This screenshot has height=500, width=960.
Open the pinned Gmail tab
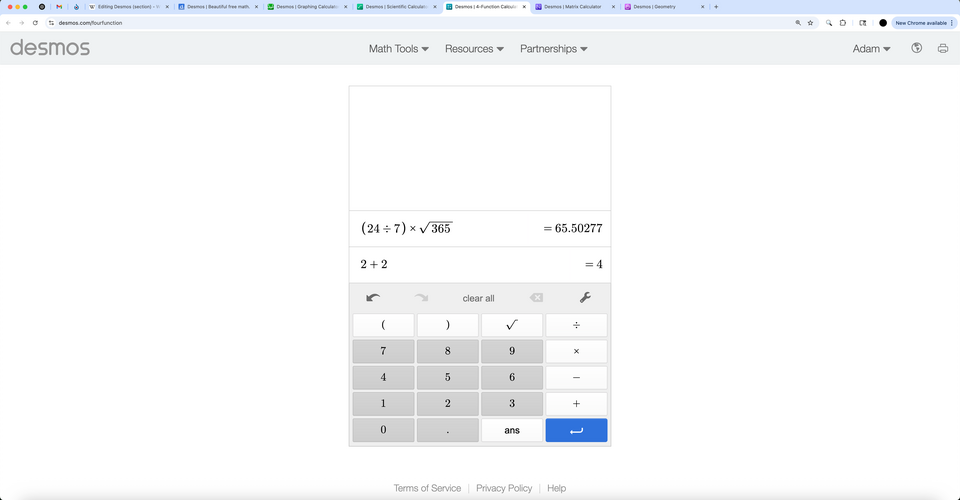59,7
